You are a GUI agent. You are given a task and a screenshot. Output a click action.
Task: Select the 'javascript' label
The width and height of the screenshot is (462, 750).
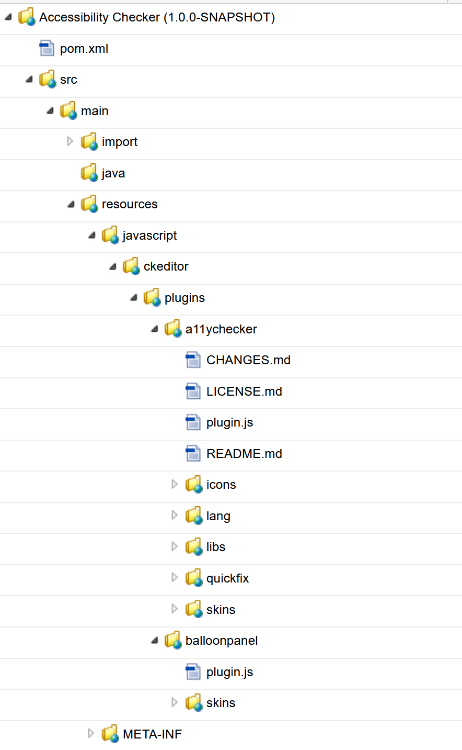(150, 236)
